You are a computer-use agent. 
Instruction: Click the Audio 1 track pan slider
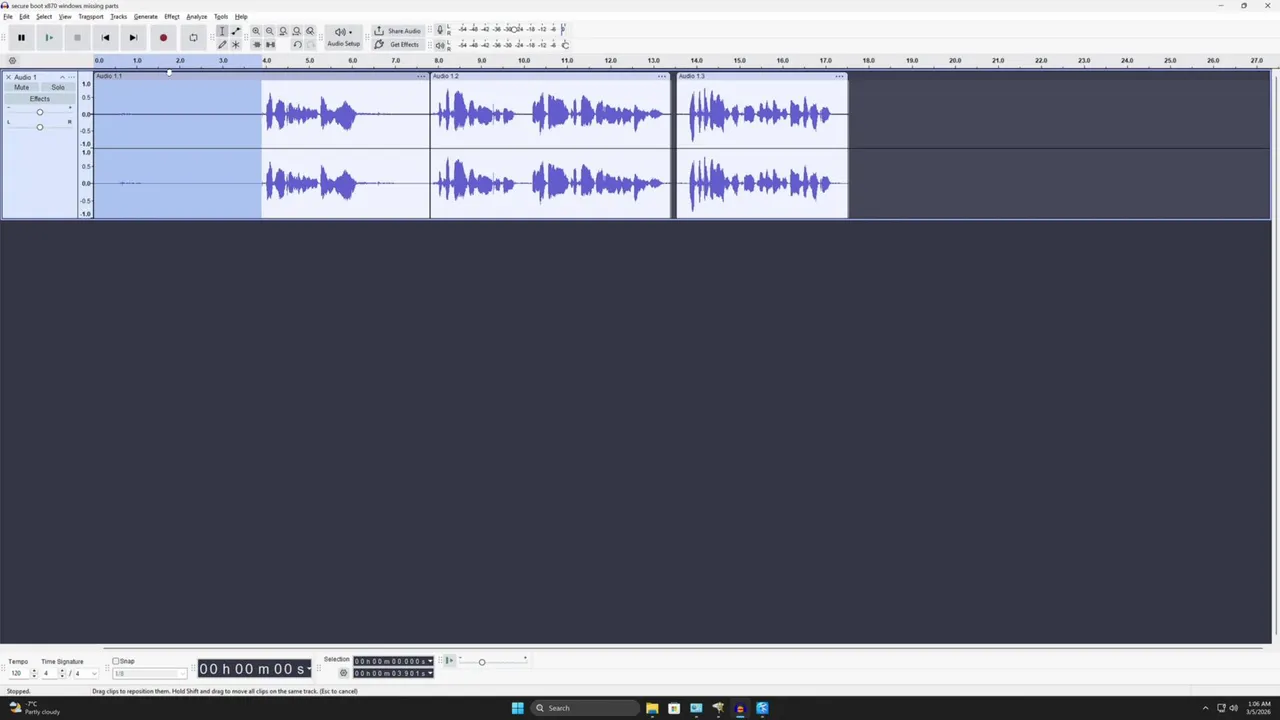pyautogui.click(x=40, y=127)
